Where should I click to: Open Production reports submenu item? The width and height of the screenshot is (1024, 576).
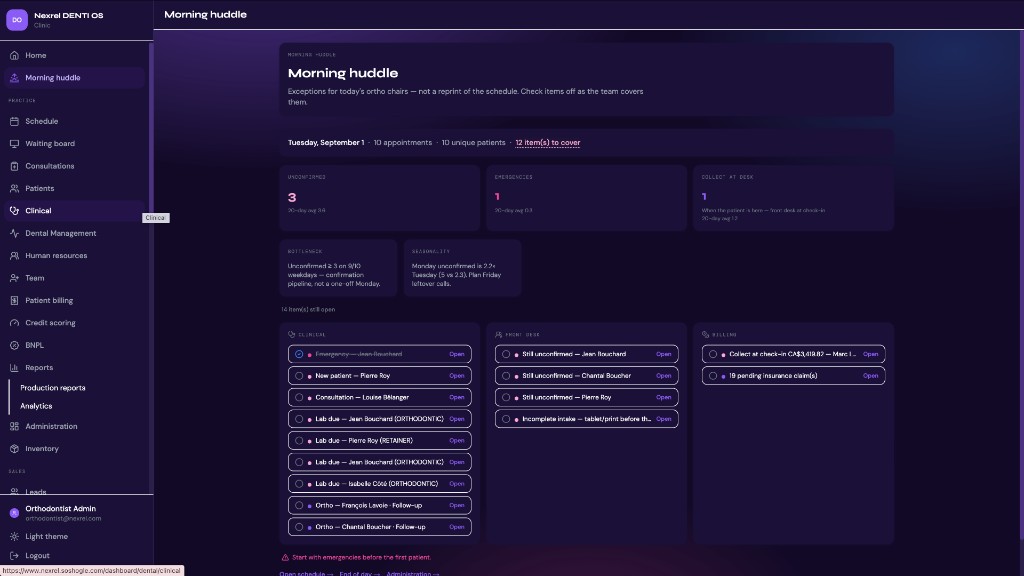pos(53,388)
